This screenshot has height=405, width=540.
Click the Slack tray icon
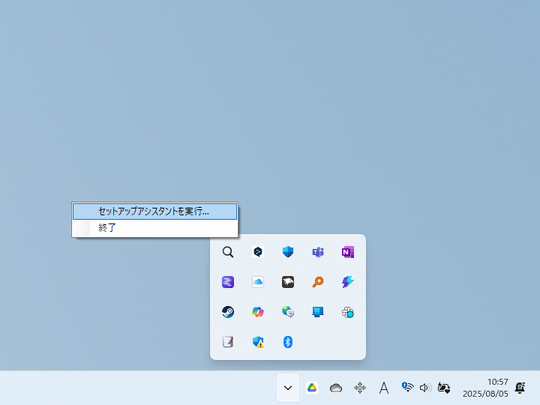pos(348,312)
